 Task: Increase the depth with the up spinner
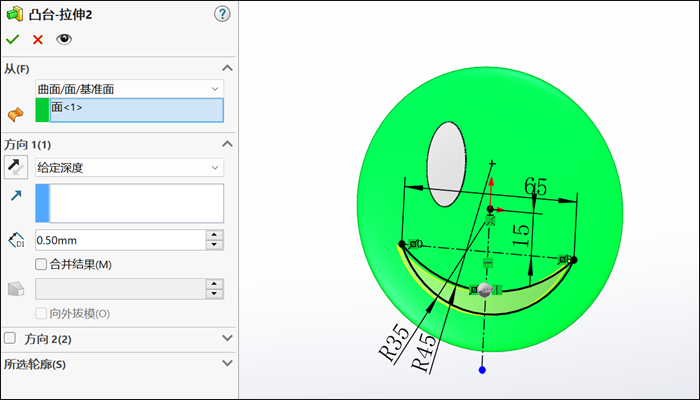(x=215, y=235)
